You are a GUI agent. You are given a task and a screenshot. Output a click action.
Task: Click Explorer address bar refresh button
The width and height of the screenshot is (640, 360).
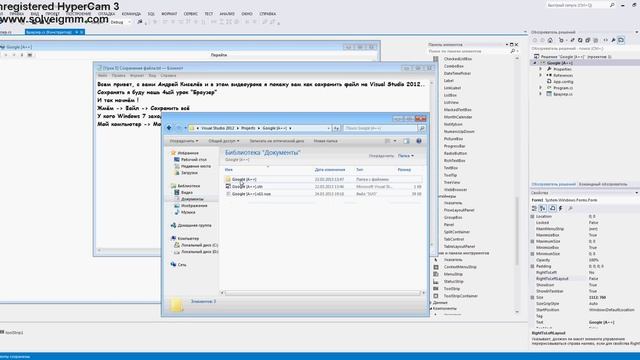(x=336, y=128)
